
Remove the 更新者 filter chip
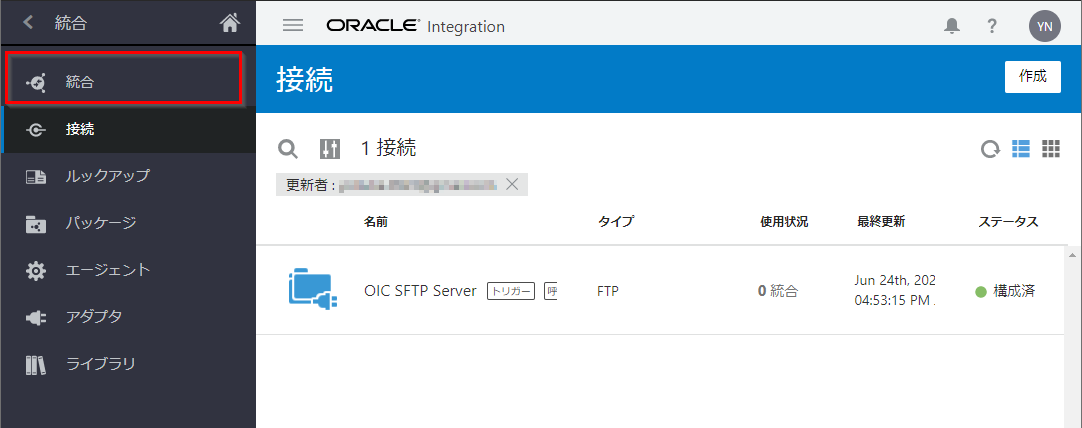pyautogui.click(x=512, y=184)
